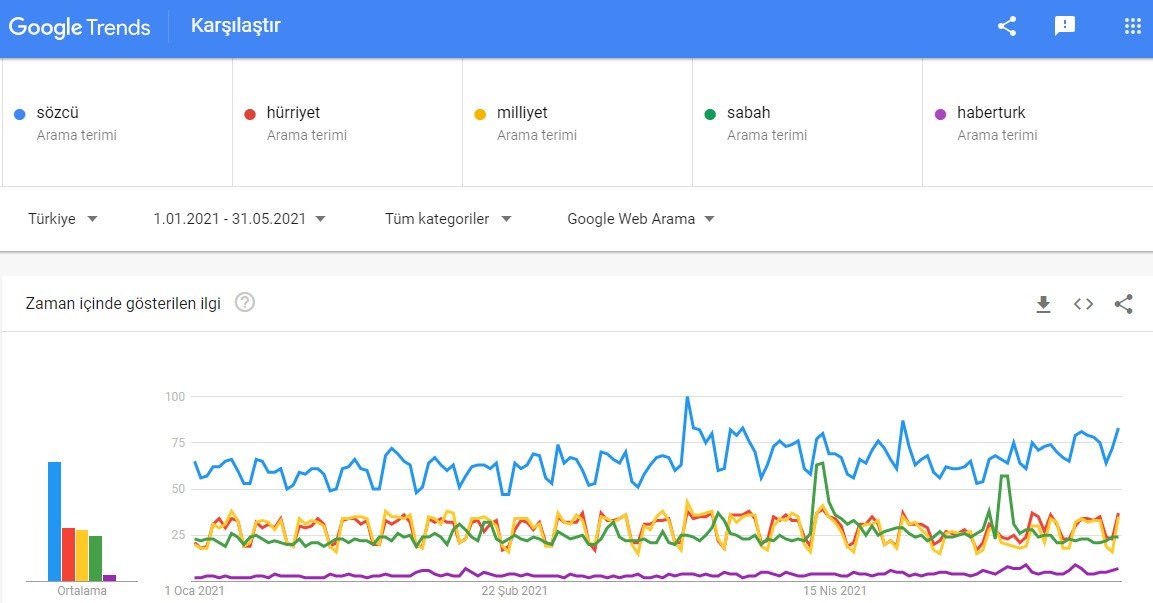Expand the Türkiye region dropdown
Screen dimensions: 1153x603
[63, 218]
